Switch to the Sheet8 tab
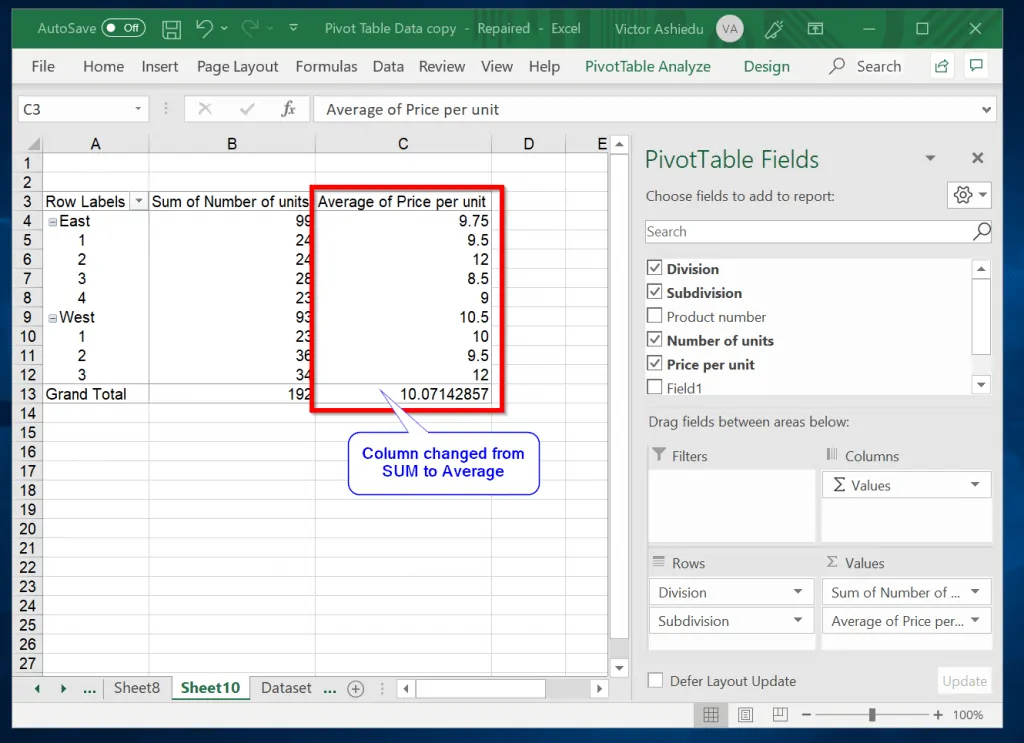The height and width of the screenshot is (743, 1024). coord(136,688)
